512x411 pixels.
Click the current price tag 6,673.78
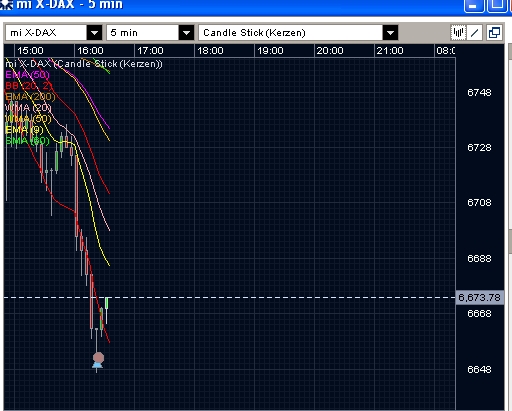(479, 297)
